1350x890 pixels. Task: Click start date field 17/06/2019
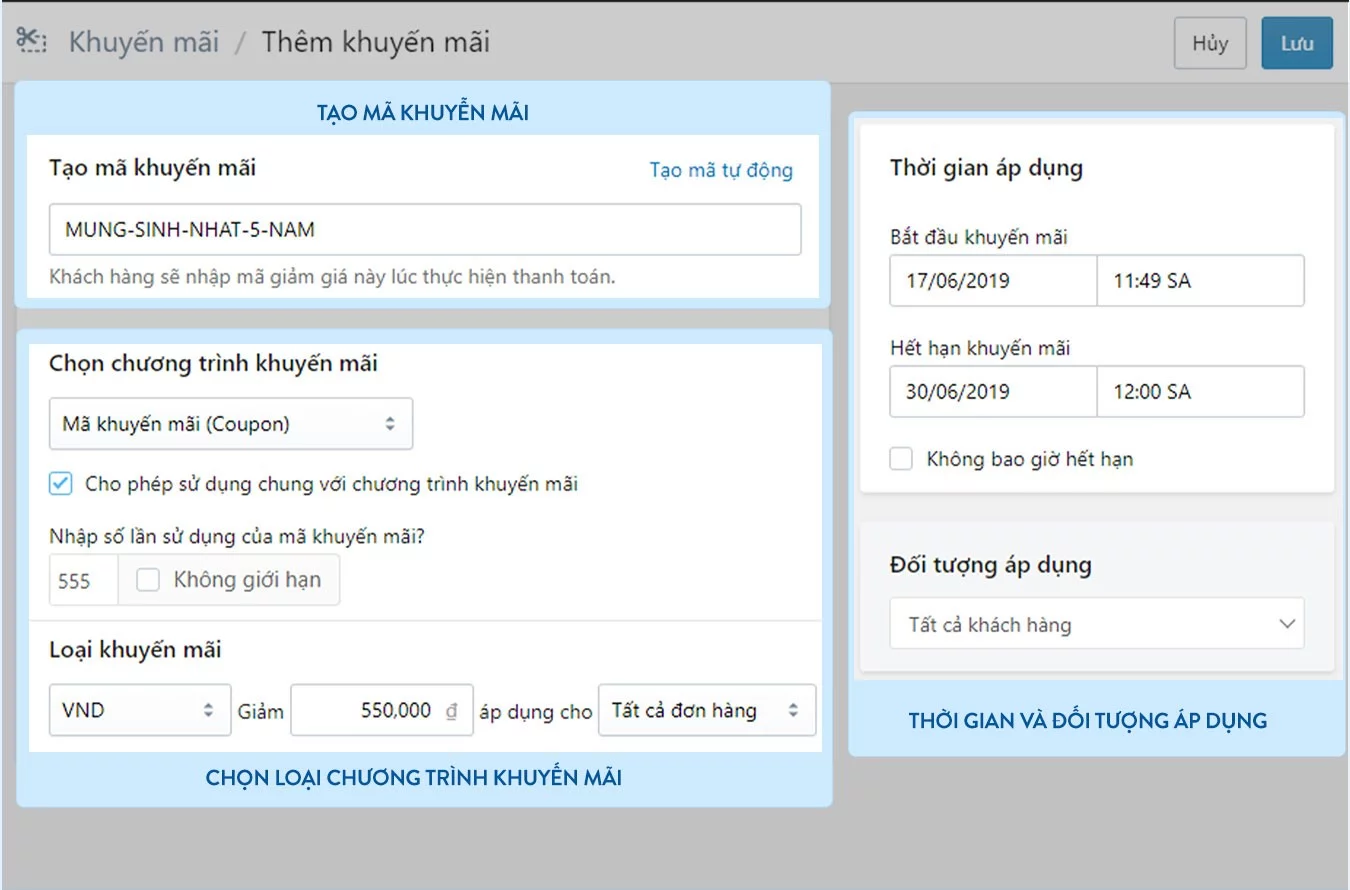992,281
